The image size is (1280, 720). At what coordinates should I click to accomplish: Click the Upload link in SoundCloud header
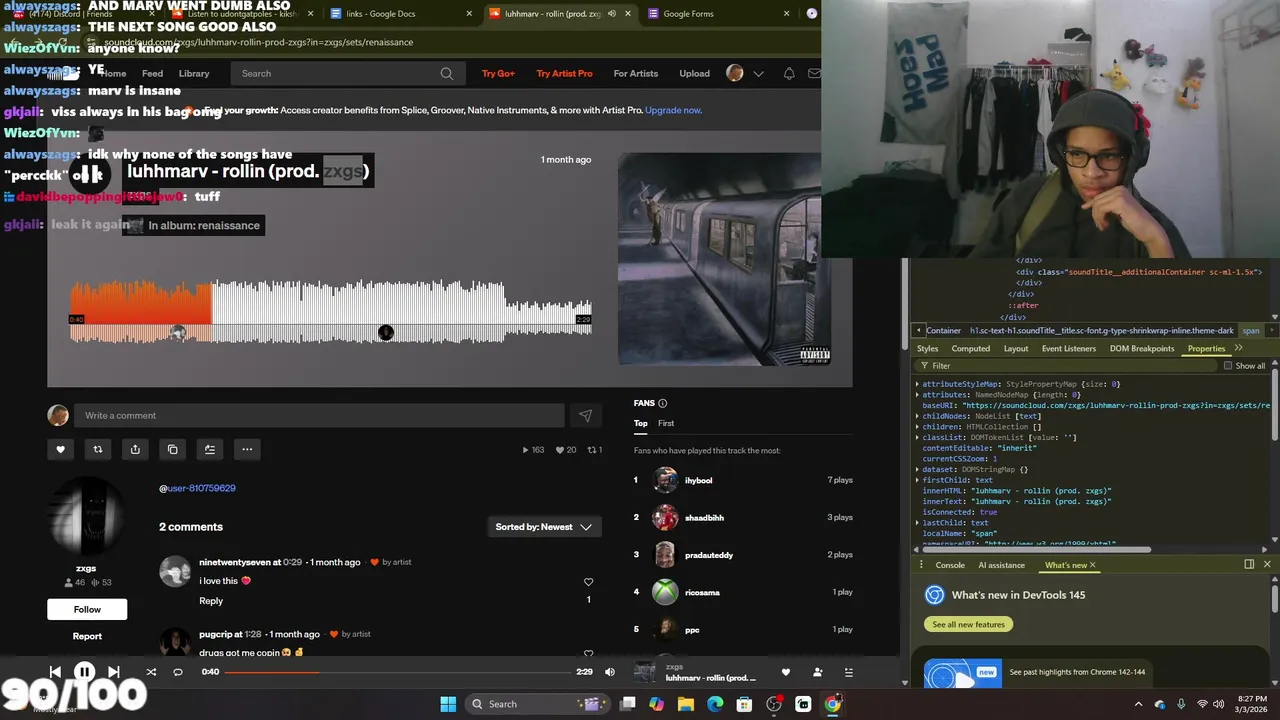[x=694, y=73]
